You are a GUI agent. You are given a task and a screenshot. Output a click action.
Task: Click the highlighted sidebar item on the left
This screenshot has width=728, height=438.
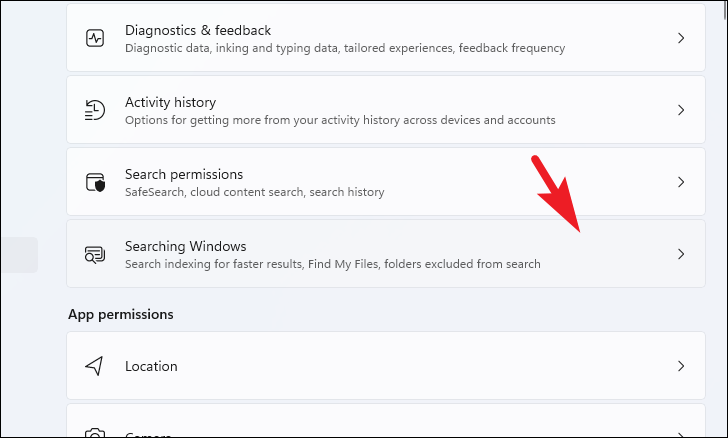[x=18, y=254]
